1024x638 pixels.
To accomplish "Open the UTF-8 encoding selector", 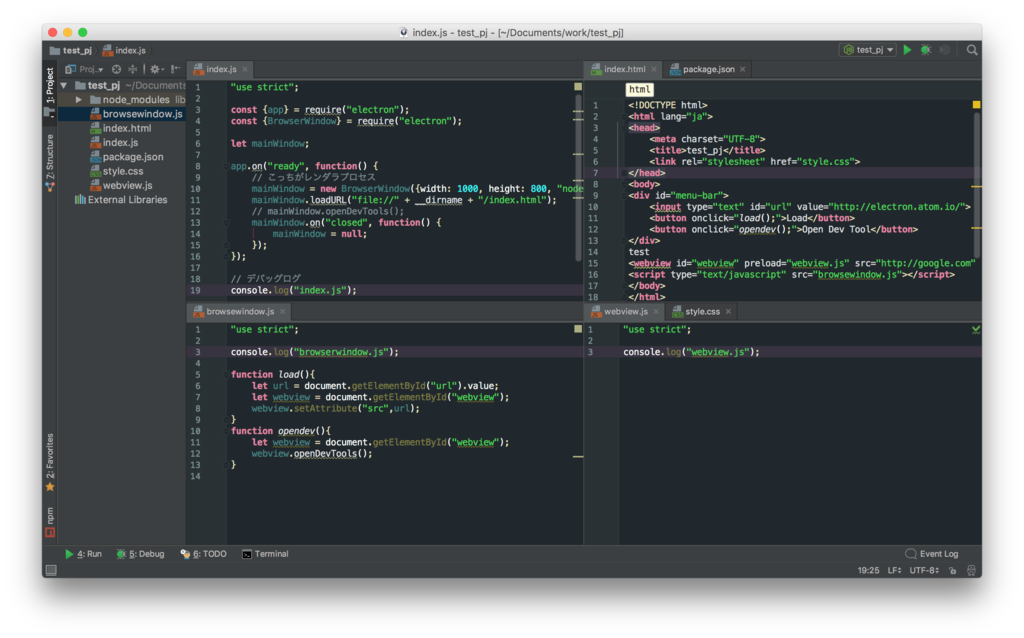I will 924,571.
